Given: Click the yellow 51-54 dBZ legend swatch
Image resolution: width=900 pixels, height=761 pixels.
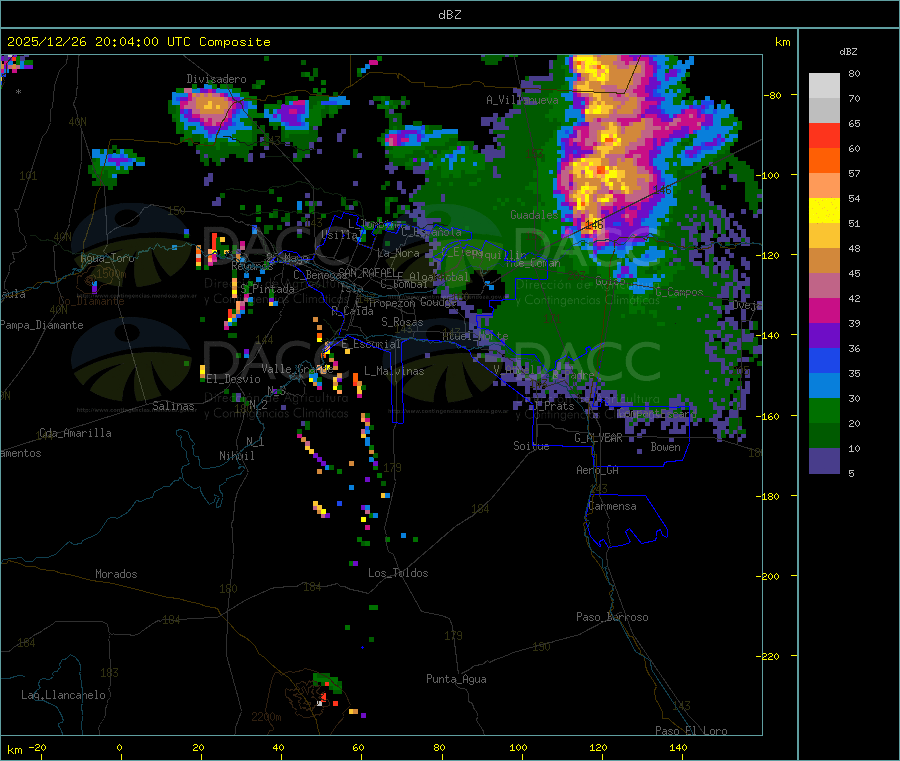Looking at the screenshot, I should click(824, 211).
